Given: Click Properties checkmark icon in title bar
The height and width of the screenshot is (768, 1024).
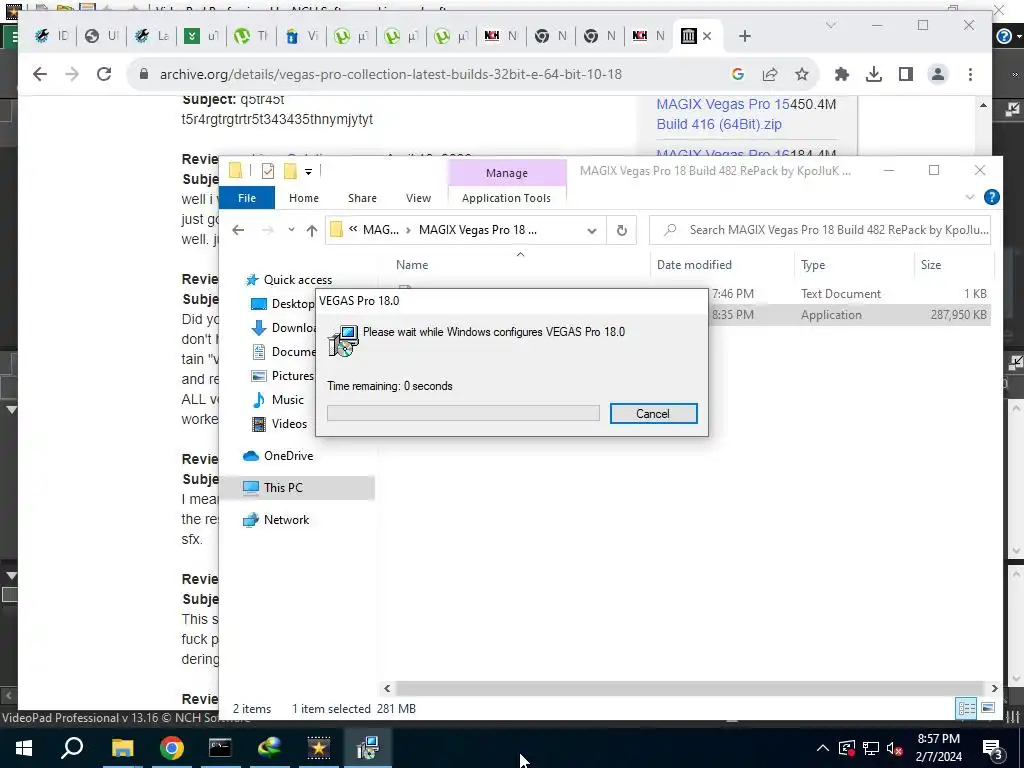Looking at the screenshot, I should [x=267, y=171].
